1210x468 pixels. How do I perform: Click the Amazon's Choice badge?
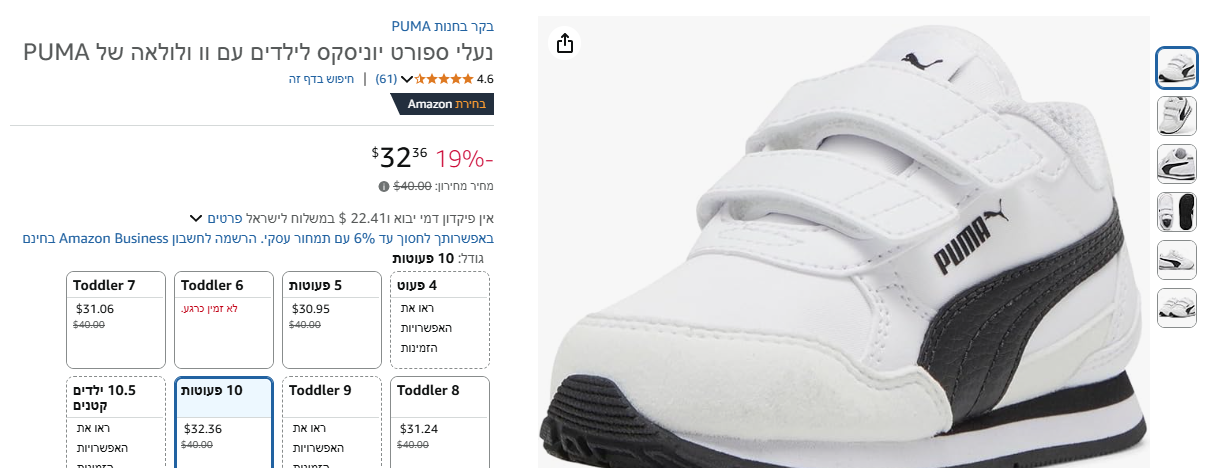coord(441,104)
